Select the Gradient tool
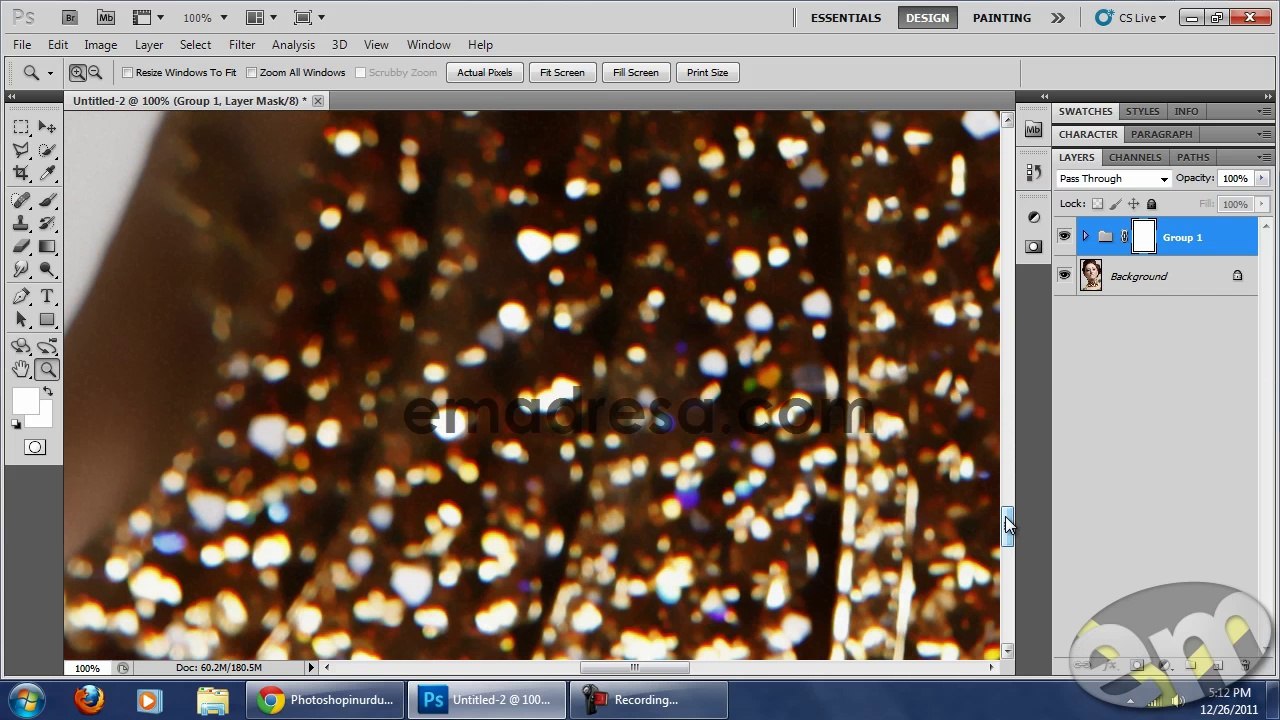 click(47, 246)
